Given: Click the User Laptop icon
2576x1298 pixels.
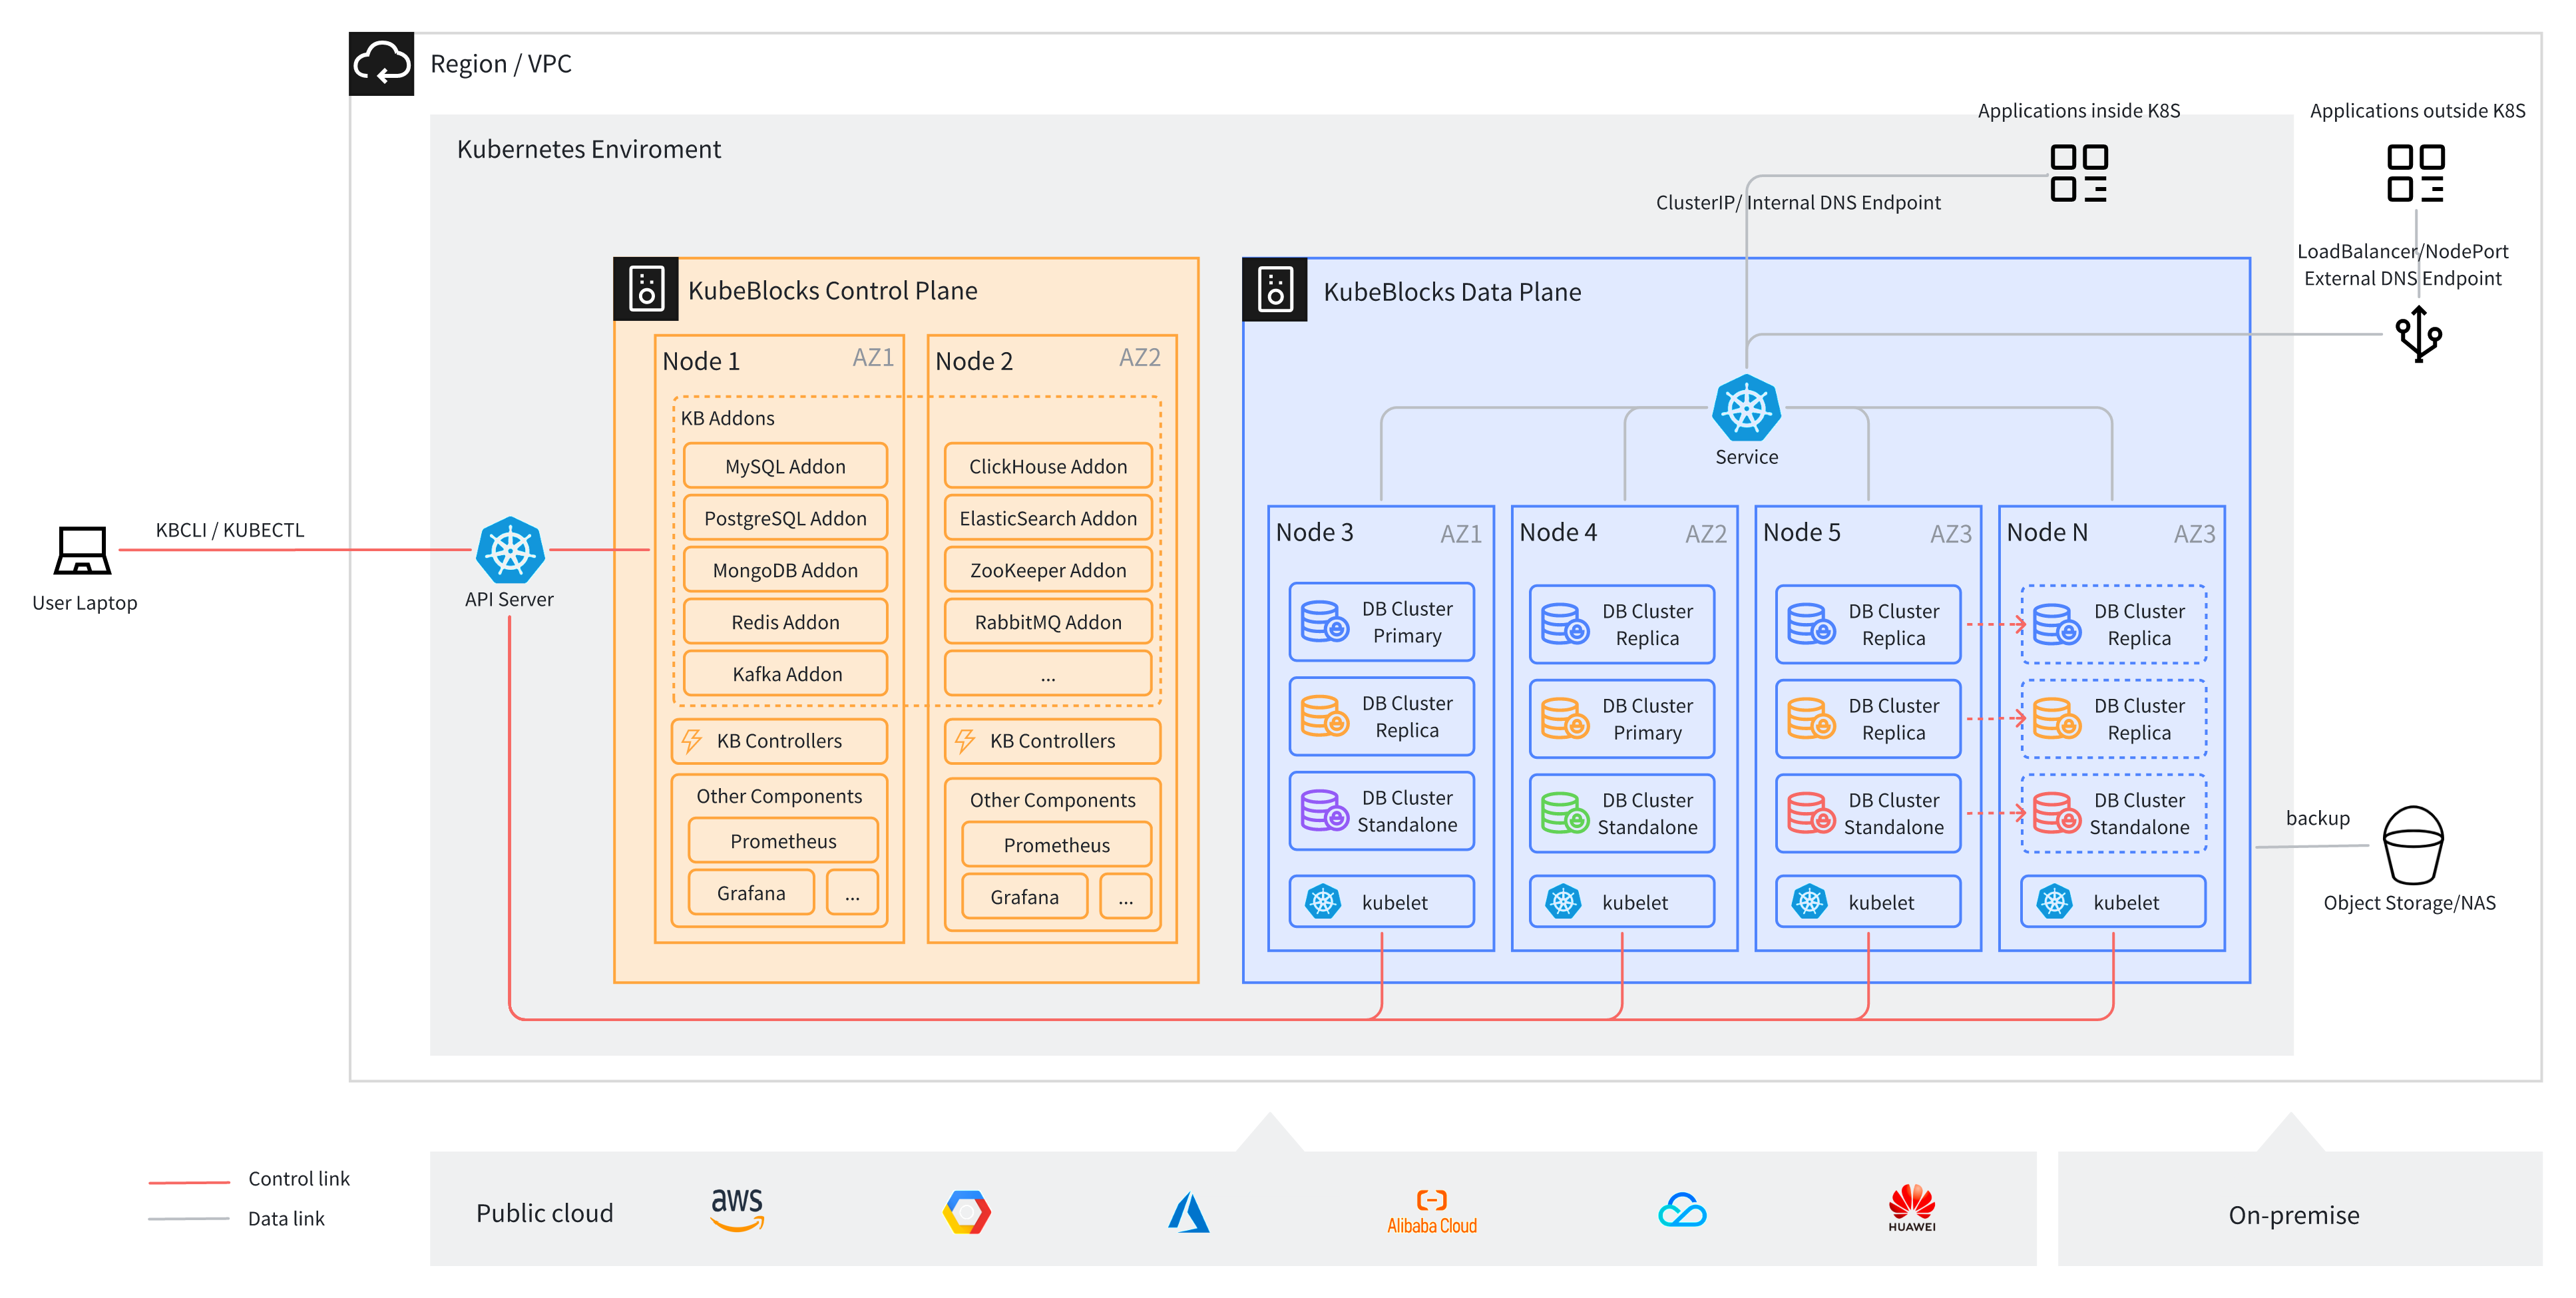Looking at the screenshot, I should 82,550.
